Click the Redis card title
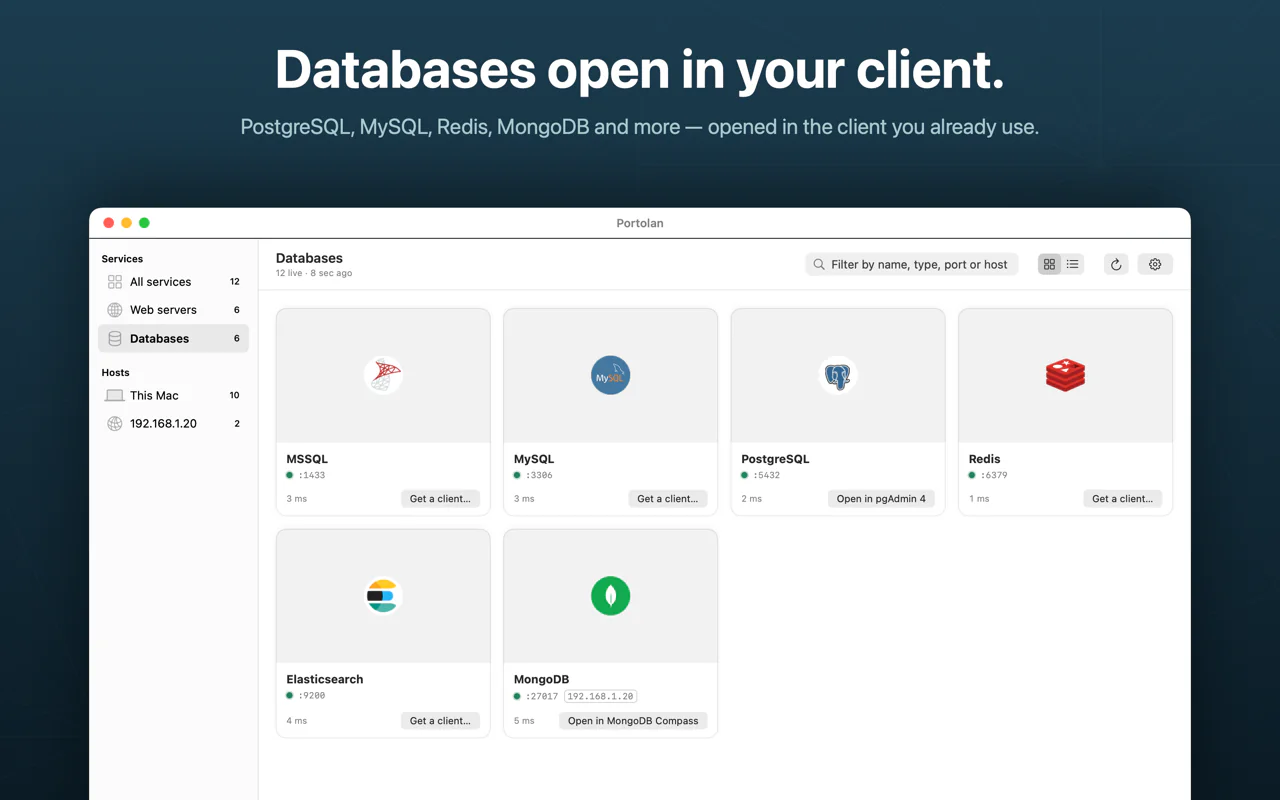Image resolution: width=1280 pixels, height=800 pixels. 984,459
